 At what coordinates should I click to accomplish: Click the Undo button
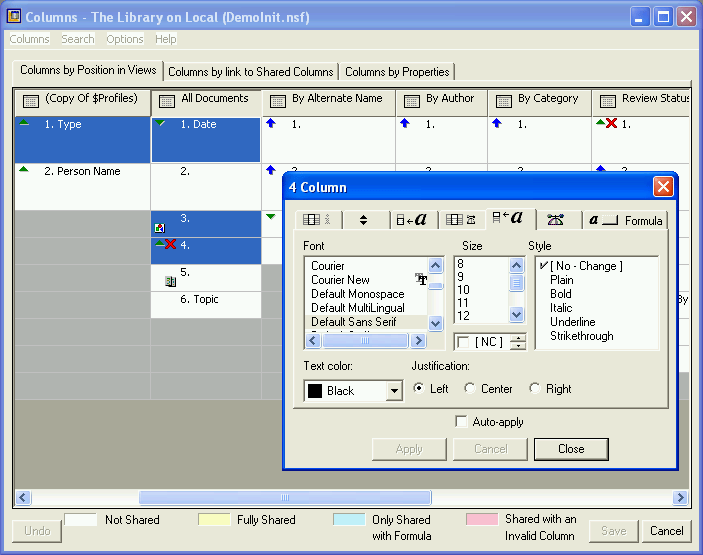37,531
